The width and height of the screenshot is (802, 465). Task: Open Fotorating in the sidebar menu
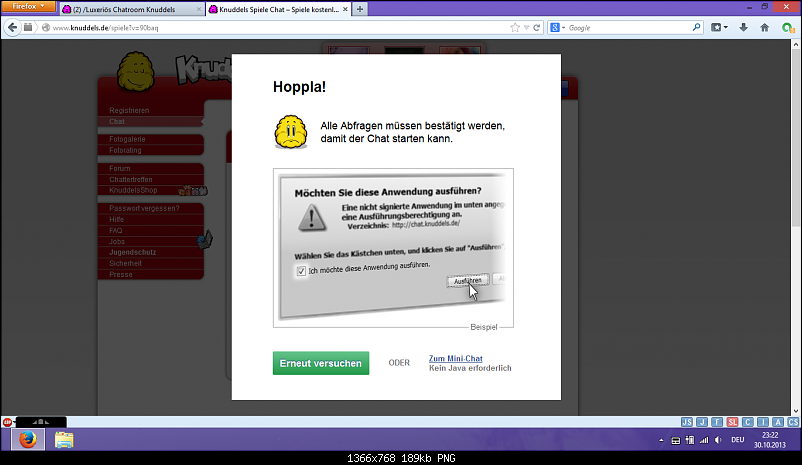125,150
